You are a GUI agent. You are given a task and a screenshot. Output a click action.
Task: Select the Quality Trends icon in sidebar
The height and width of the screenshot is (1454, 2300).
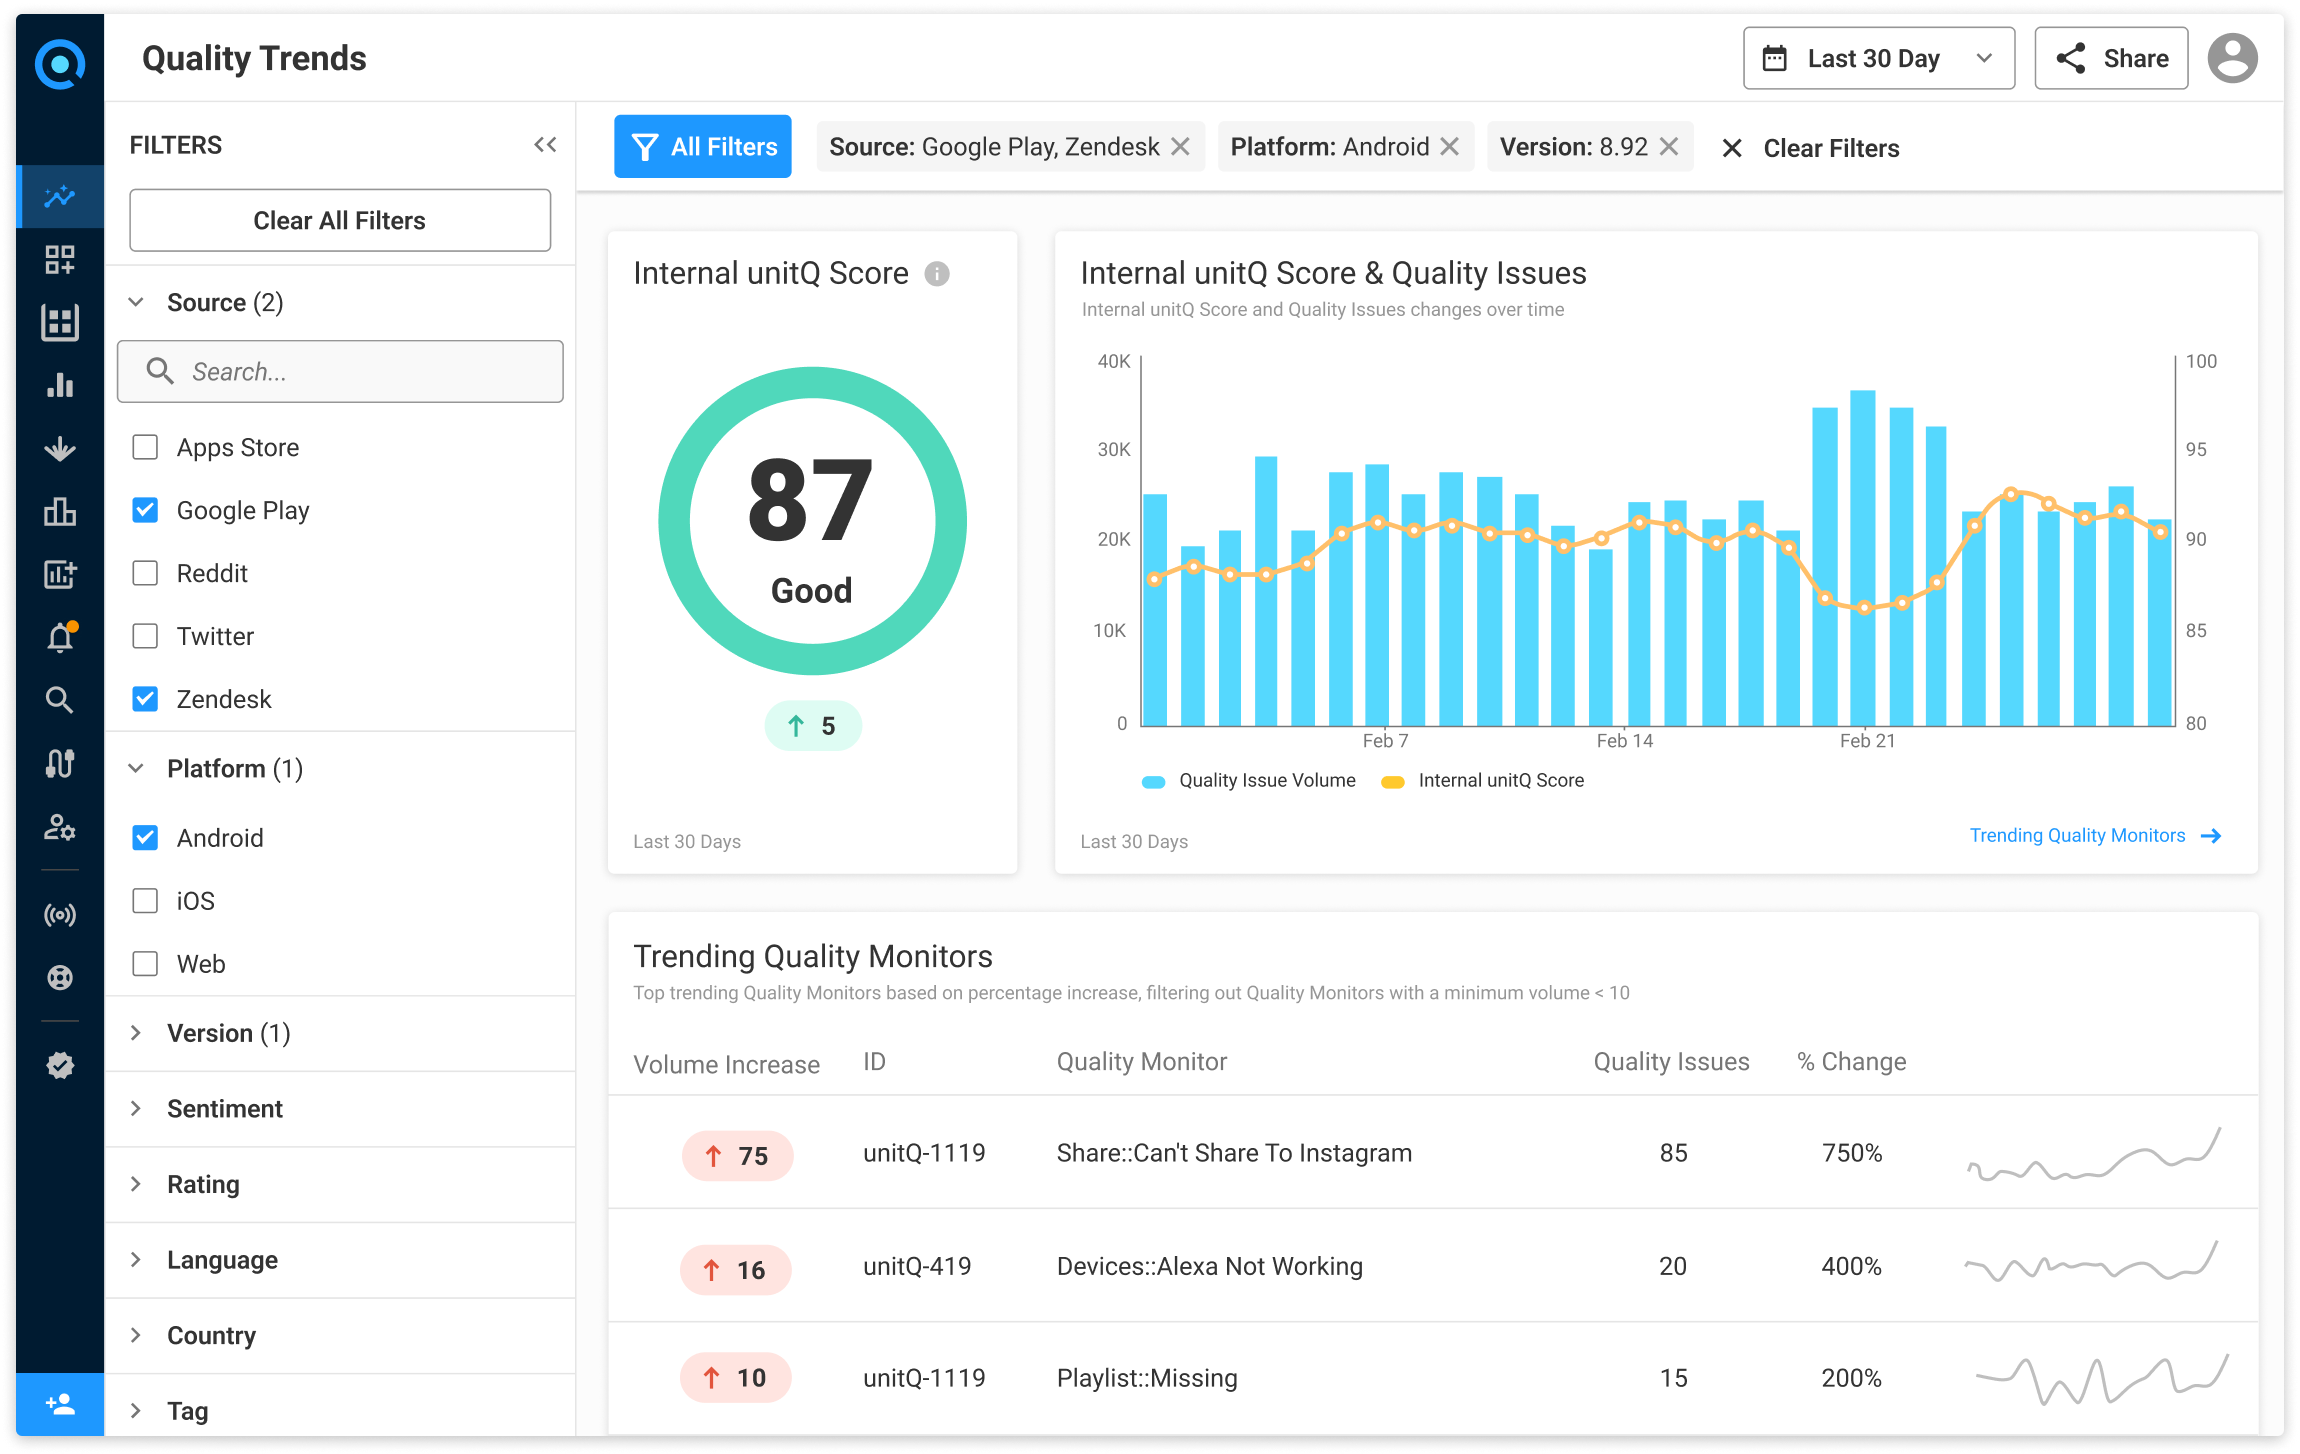coord(60,197)
